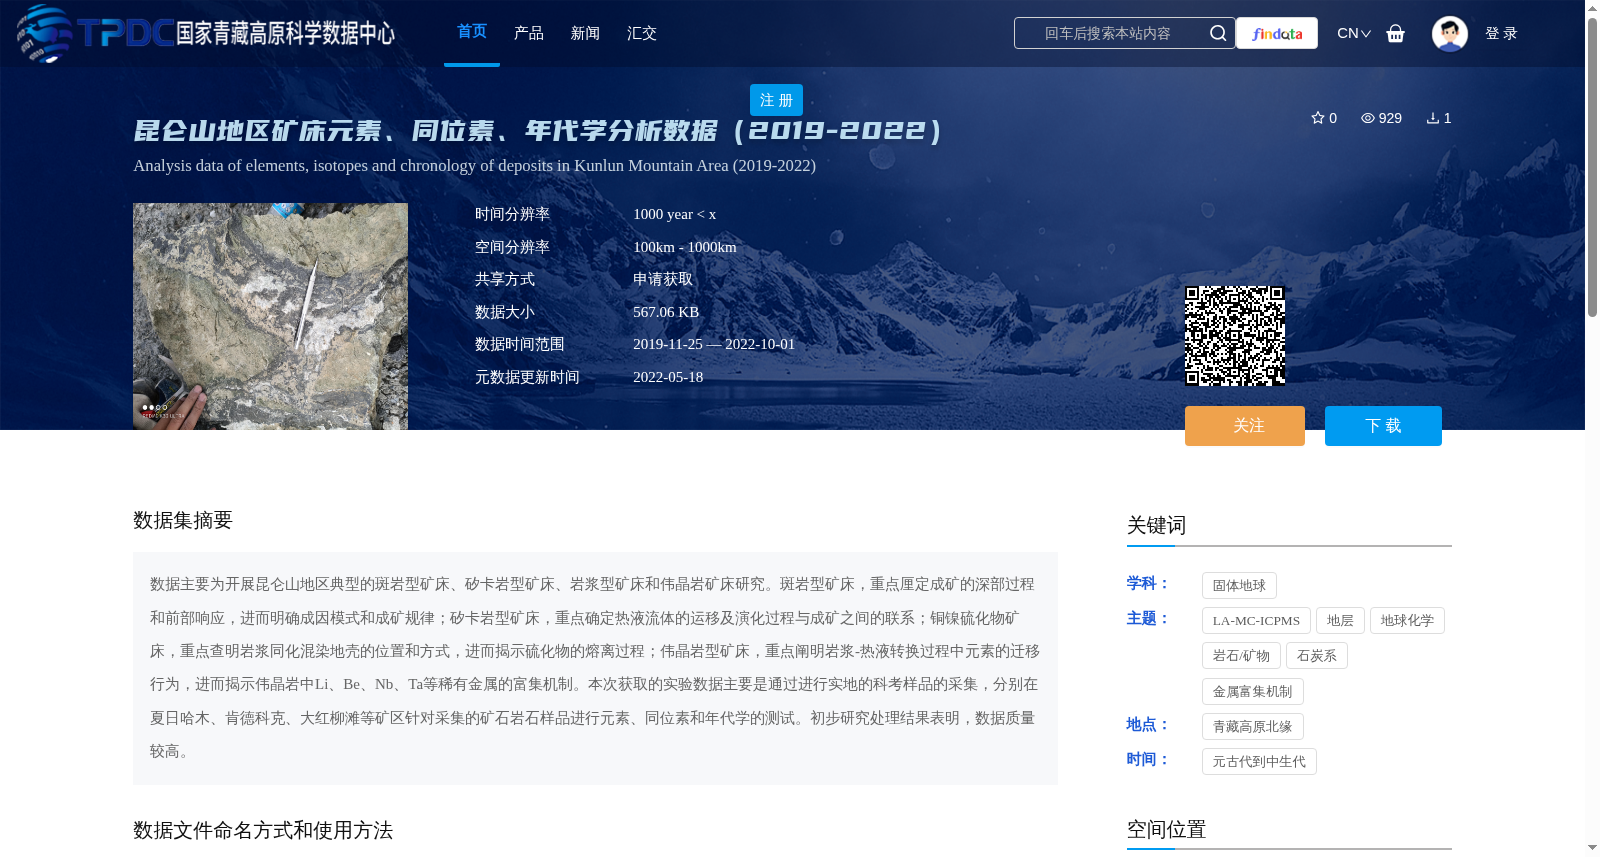Click the 元古代到中生代 time tag
This screenshot has width=1600, height=857.
1259,762
